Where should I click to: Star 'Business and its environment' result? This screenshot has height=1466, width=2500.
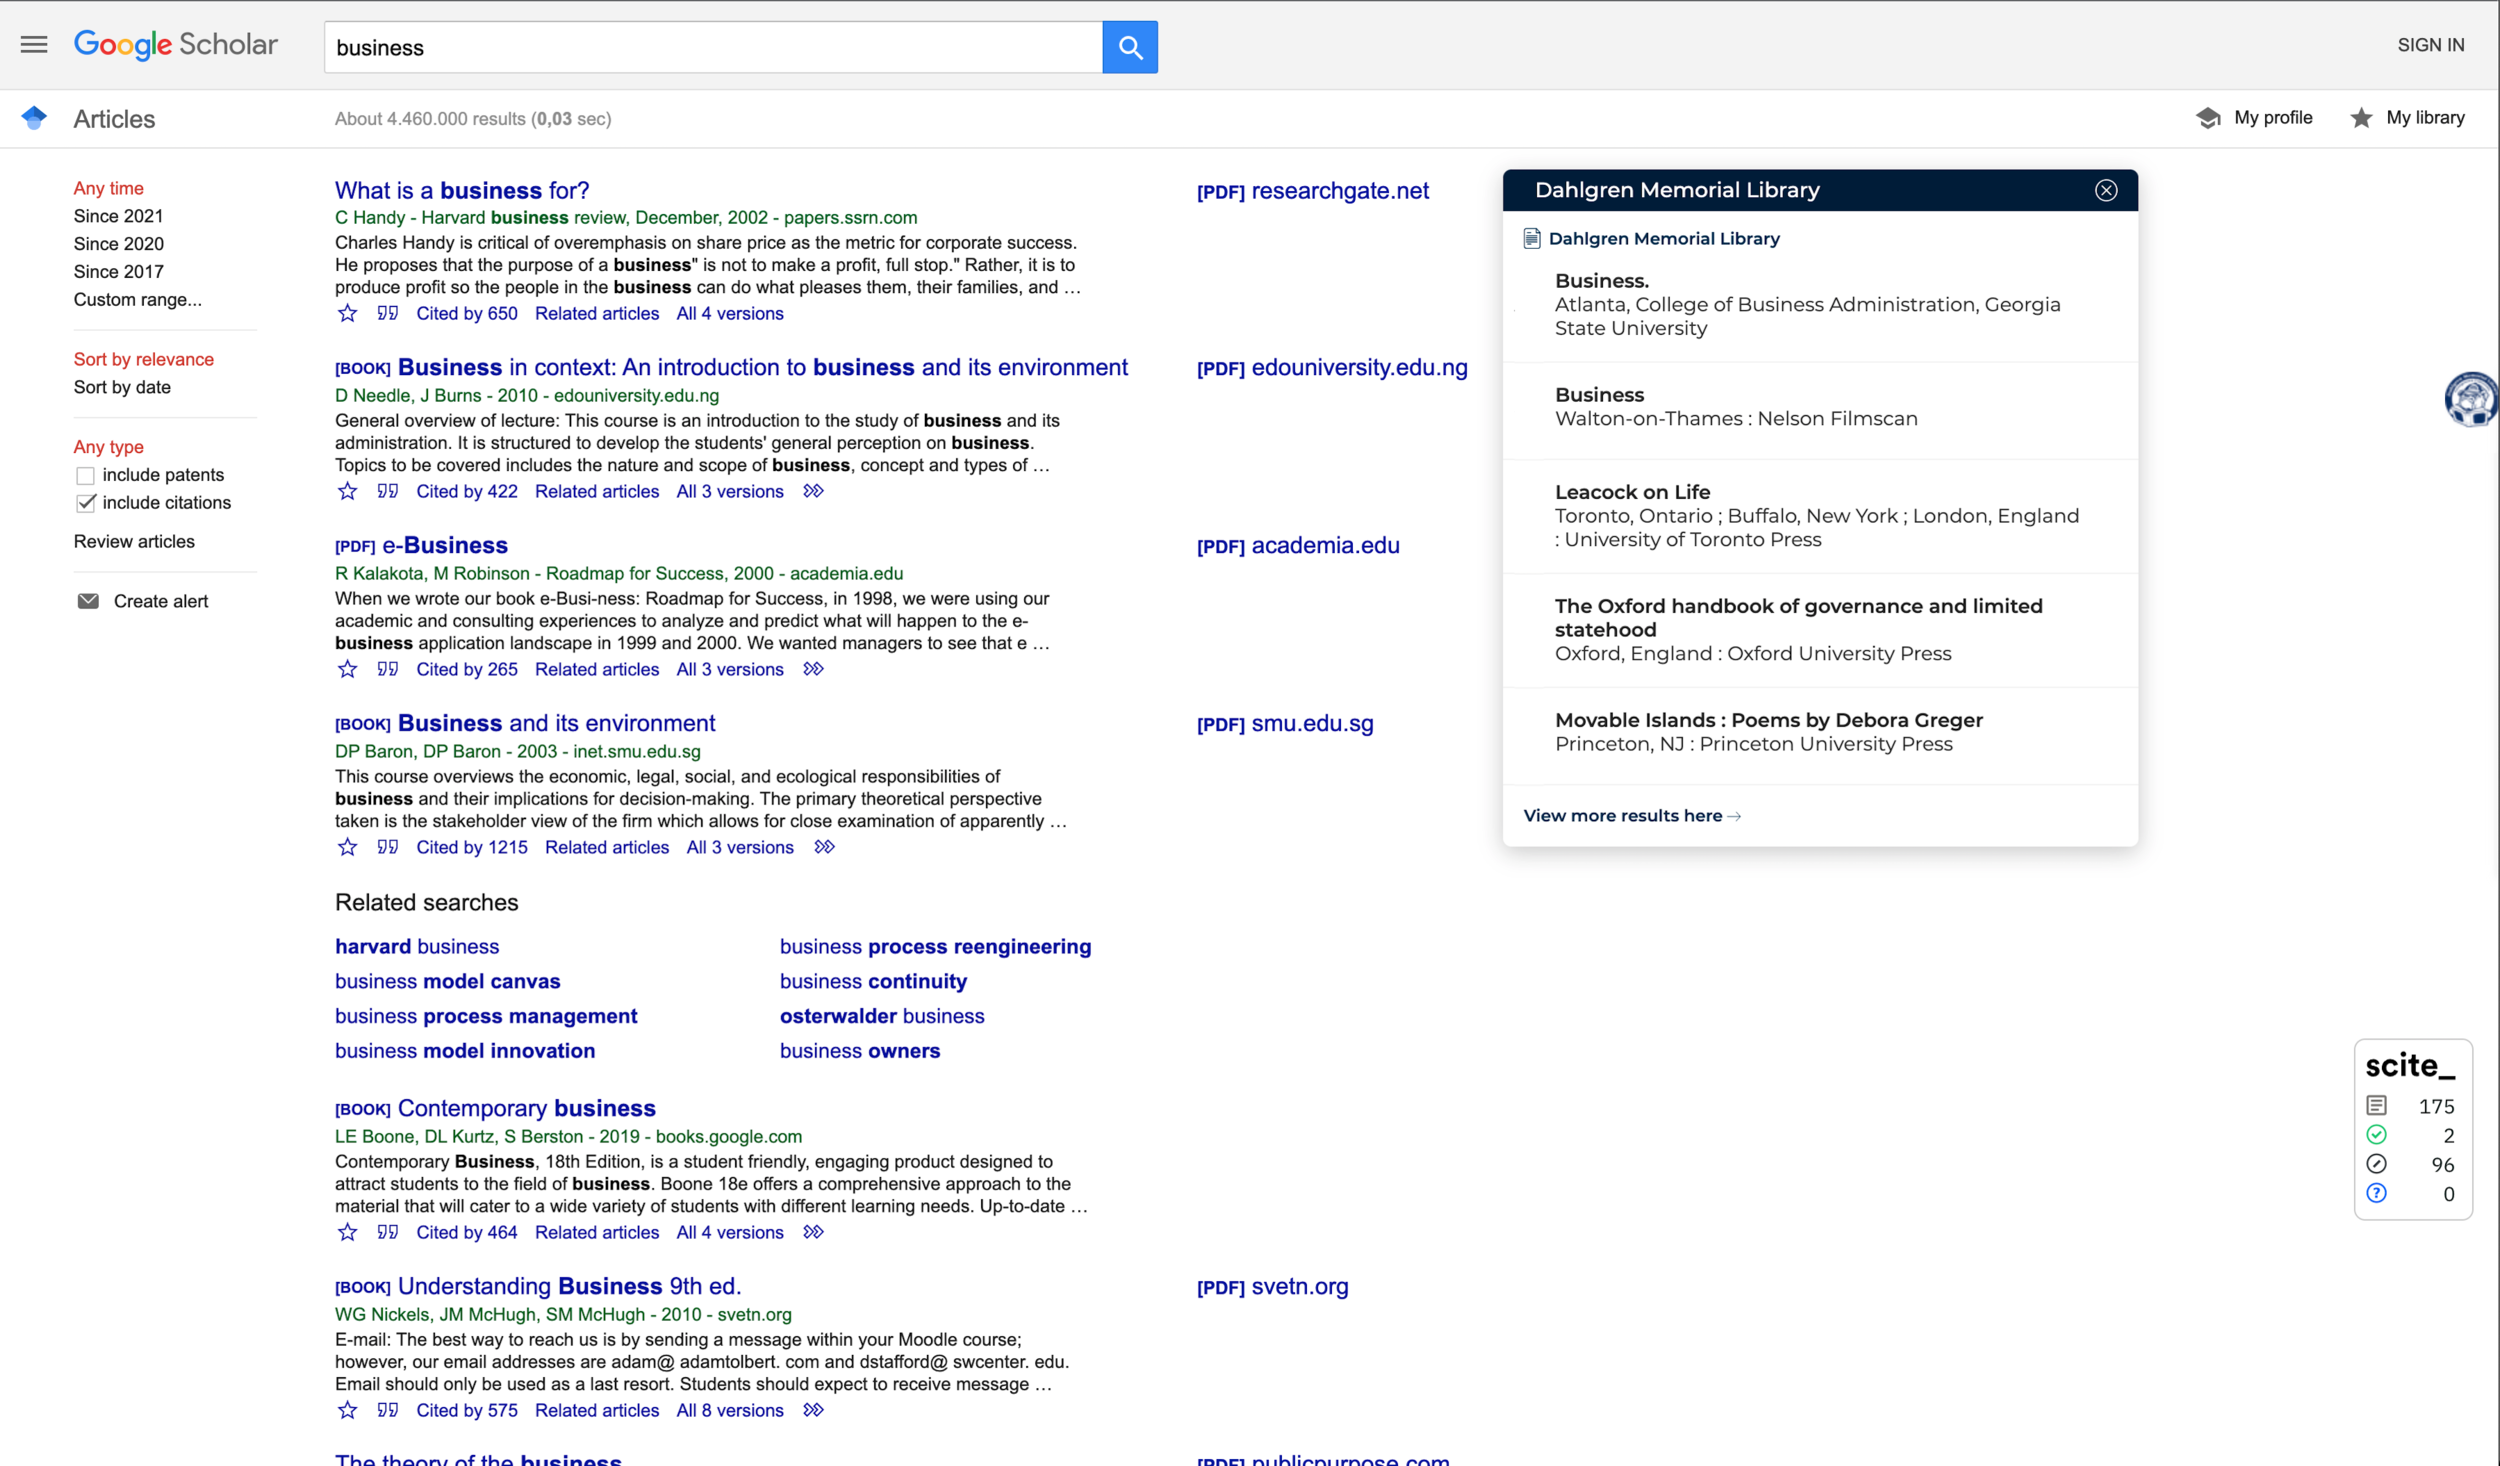pos(347,848)
